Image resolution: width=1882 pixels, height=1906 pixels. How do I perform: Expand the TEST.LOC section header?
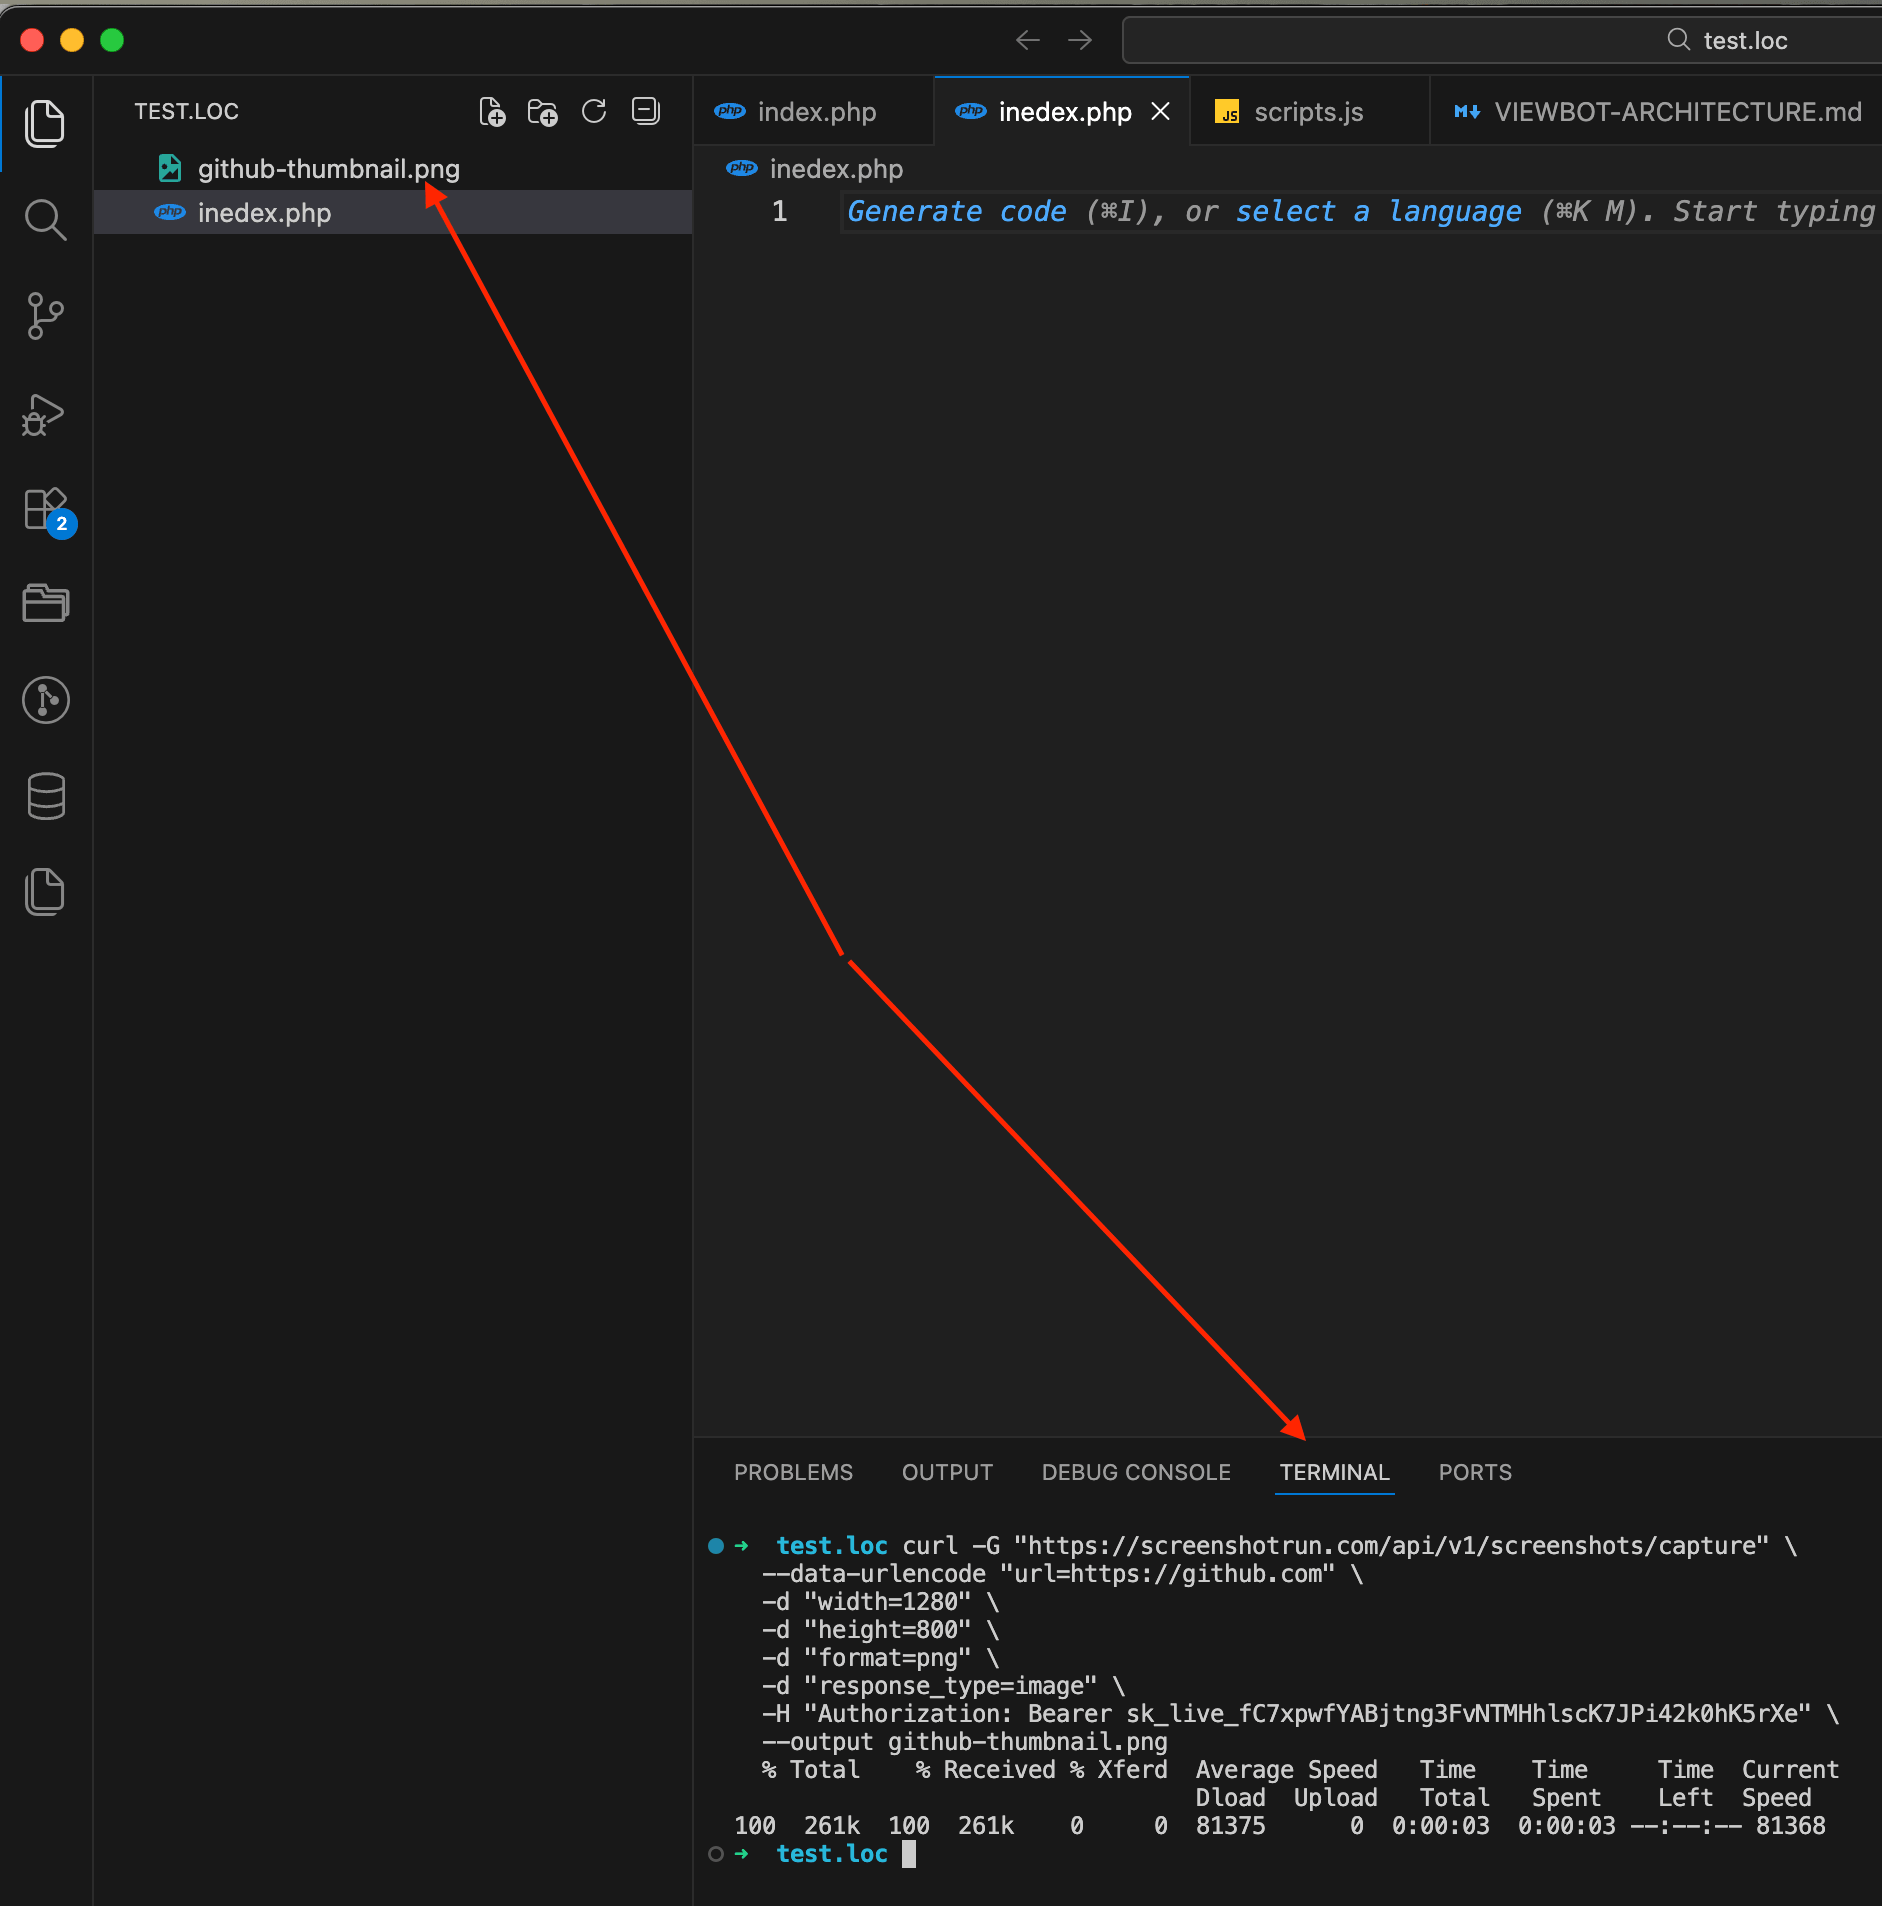[186, 111]
